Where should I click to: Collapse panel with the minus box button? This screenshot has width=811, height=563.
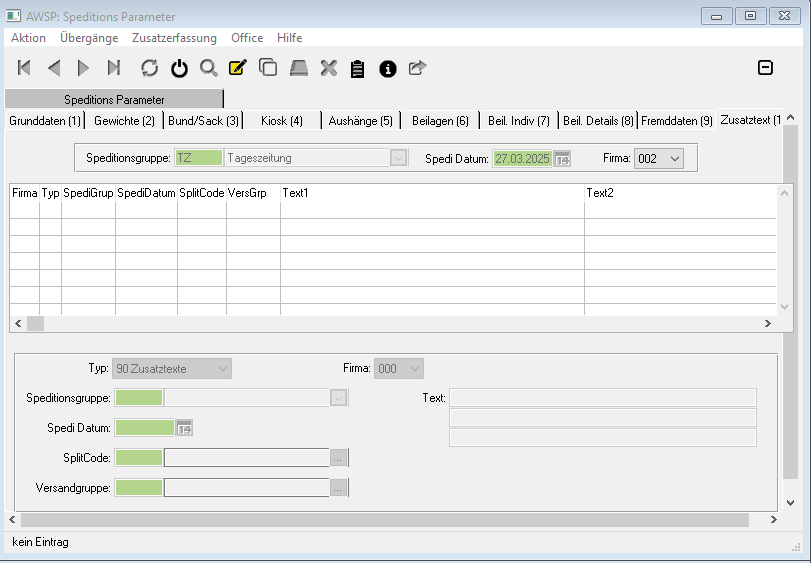tap(765, 68)
